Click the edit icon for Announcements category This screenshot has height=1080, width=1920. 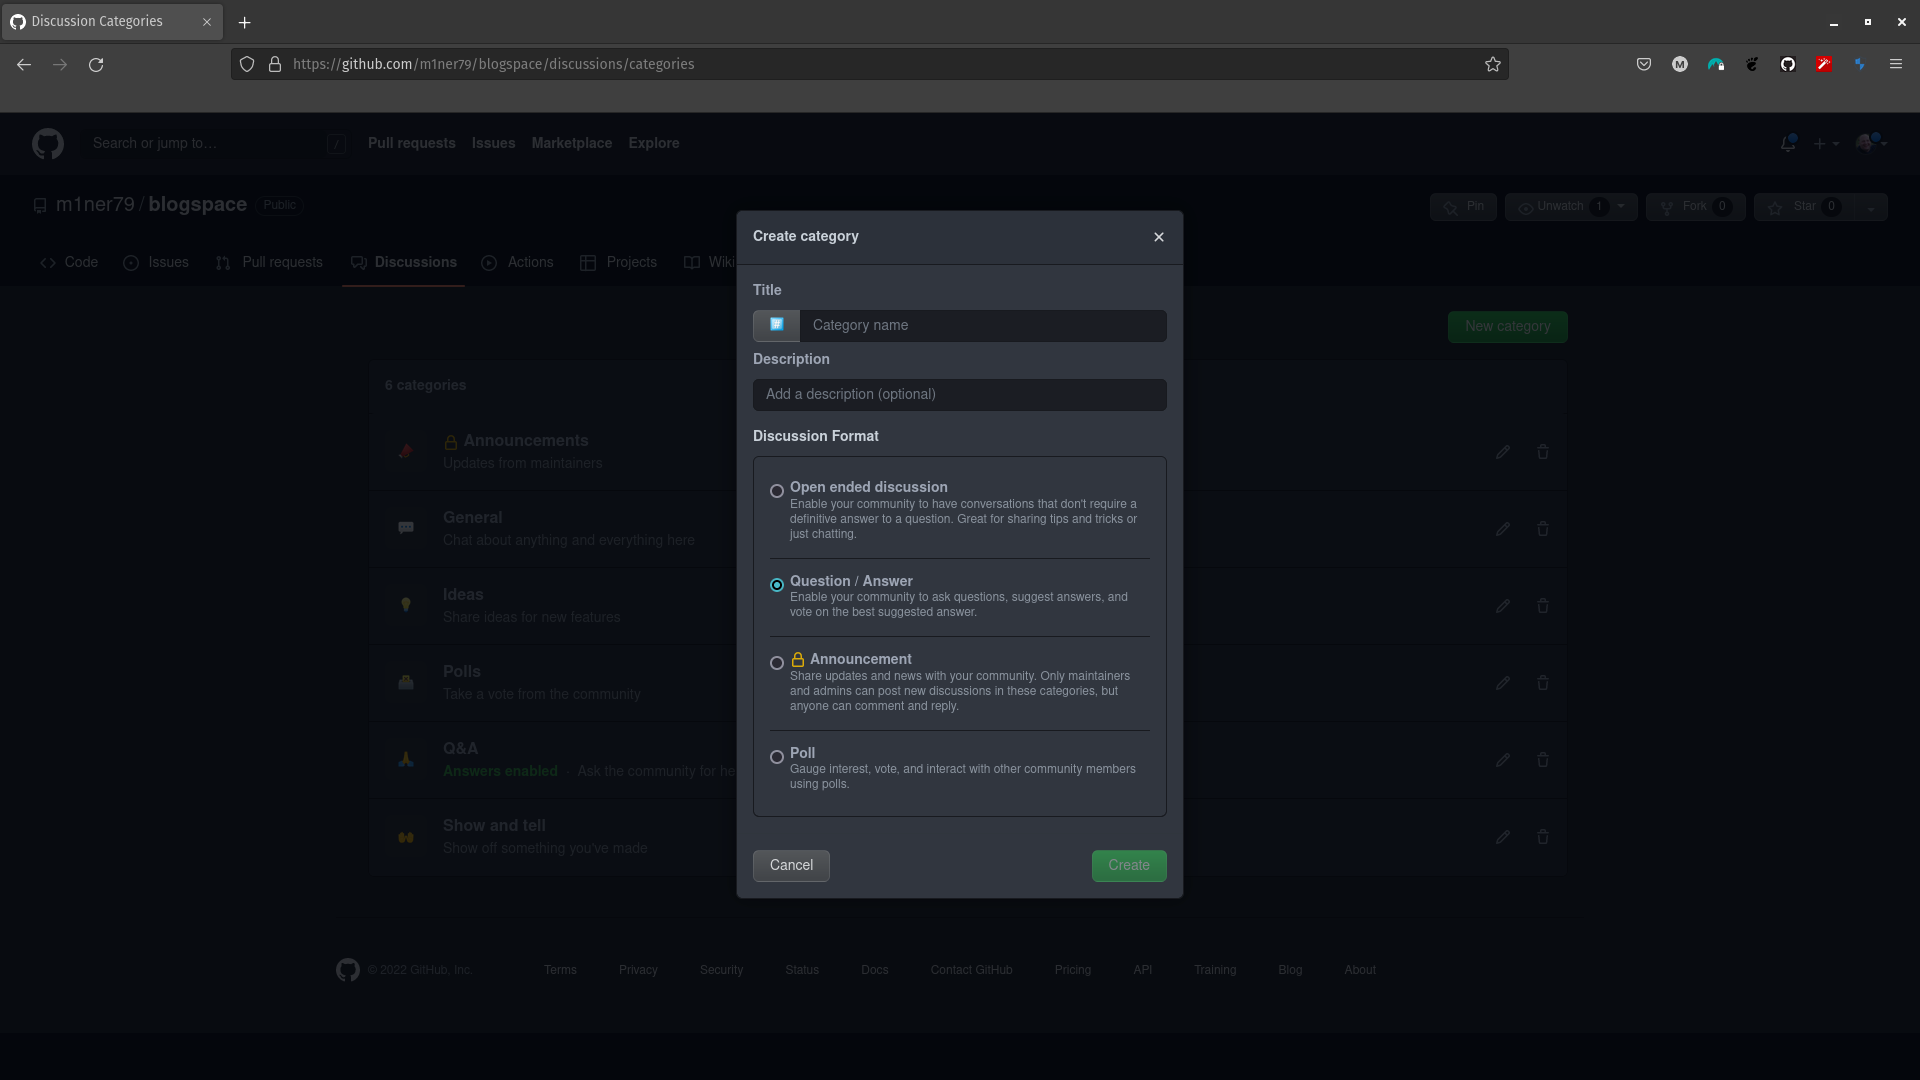pos(1503,451)
